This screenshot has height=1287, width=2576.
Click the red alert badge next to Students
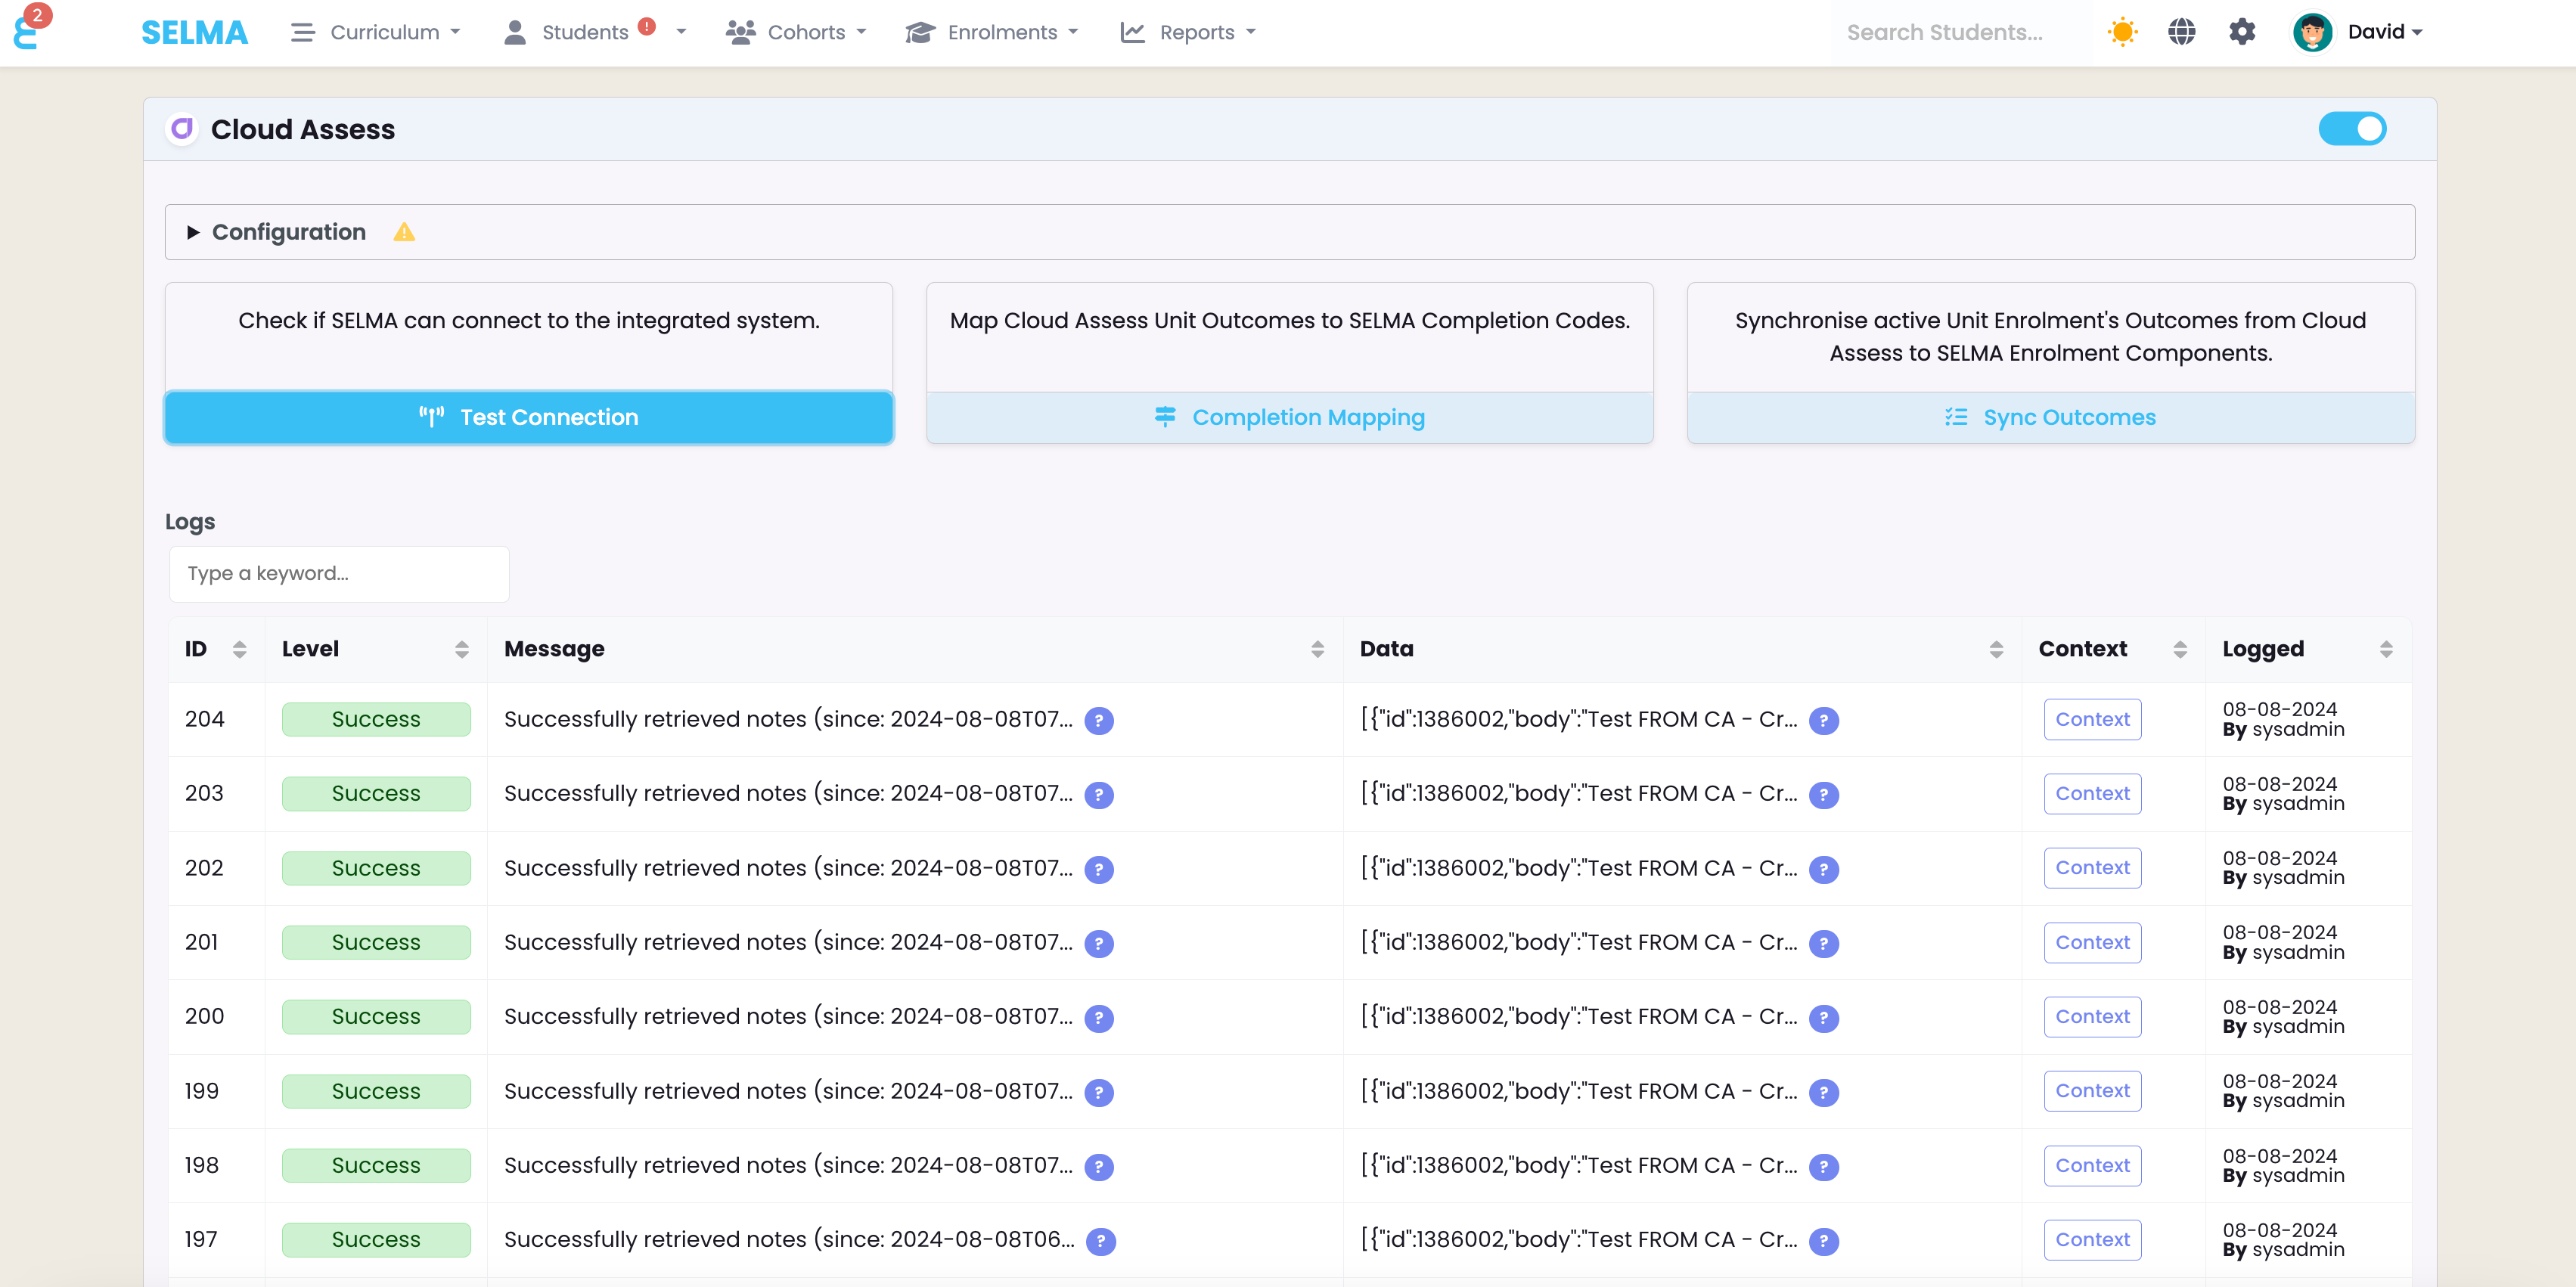[647, 26]
